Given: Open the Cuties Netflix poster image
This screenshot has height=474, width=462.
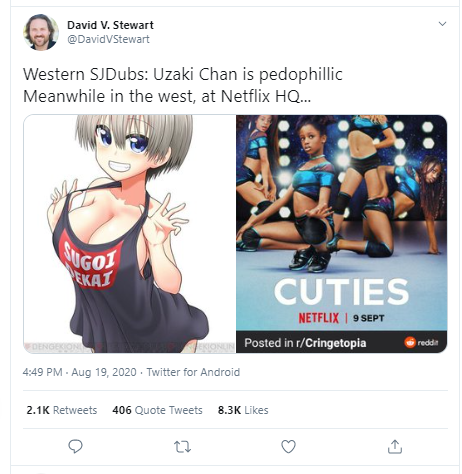Looking at the screenshot, I should click(x=342, y=234).
